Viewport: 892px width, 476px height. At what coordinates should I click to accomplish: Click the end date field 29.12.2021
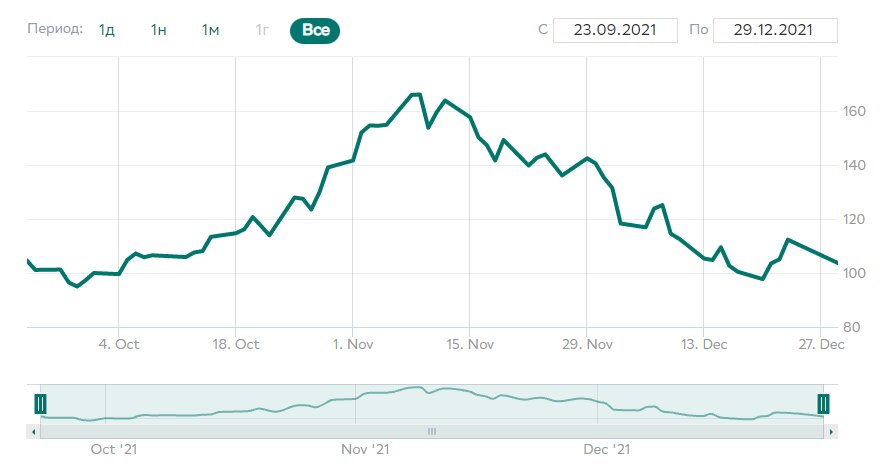pyautogui.click(x=776, y=30)
